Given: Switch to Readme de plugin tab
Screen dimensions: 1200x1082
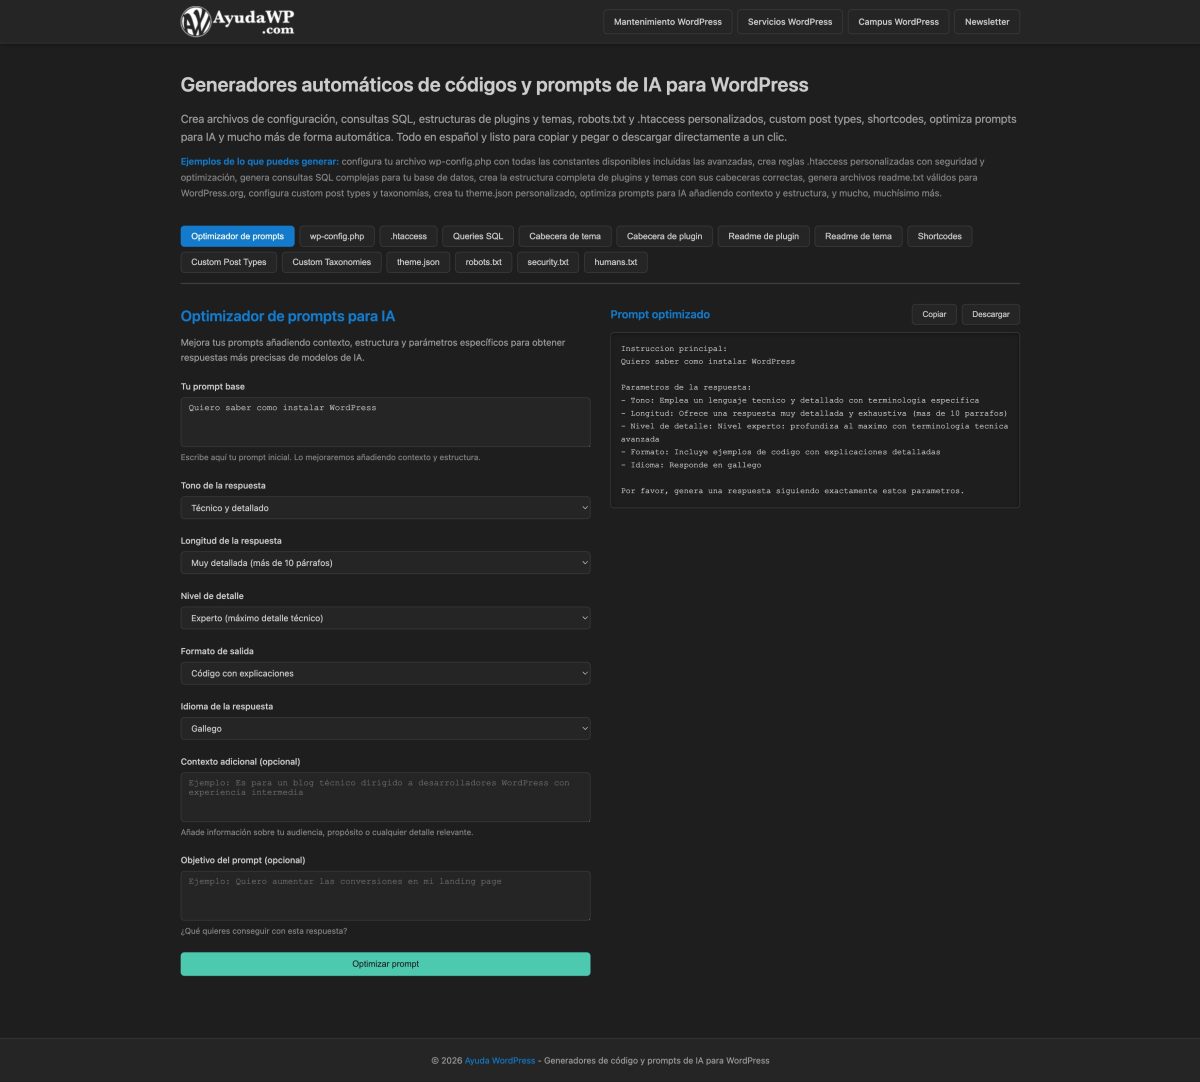Looking at the screenshot, I should click(763, 236).
